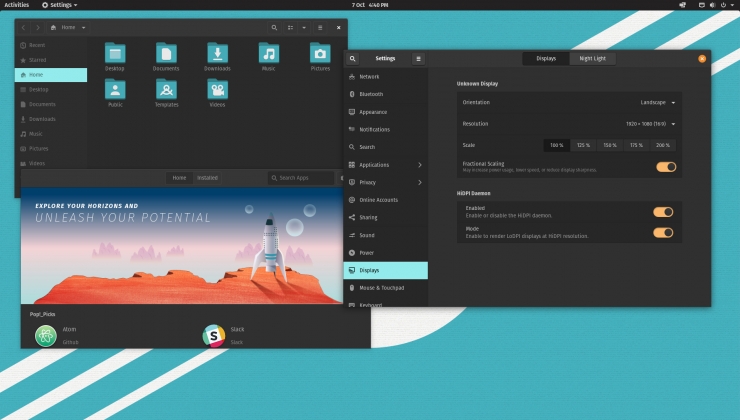
Task: Toggle the HiDPI Mode switch
Action: click(x=663, y=233)
